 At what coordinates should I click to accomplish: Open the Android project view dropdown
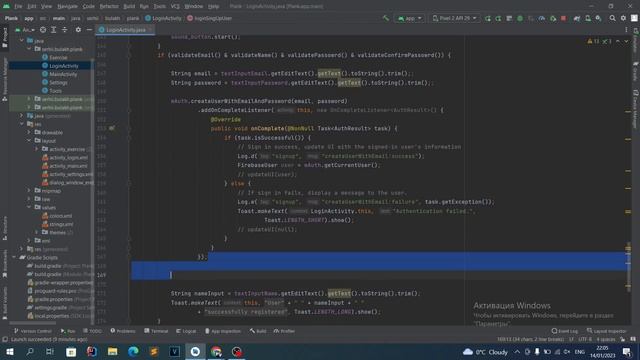(x=25, y=30)
